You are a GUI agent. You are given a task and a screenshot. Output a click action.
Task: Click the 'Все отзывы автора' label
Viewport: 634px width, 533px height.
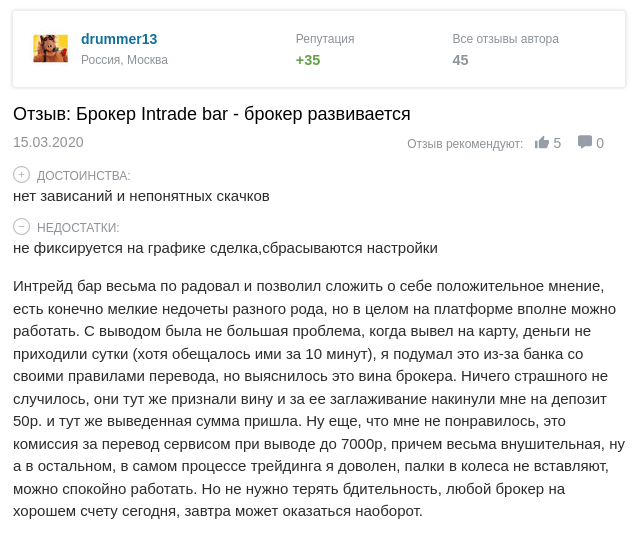click(505, 39)
